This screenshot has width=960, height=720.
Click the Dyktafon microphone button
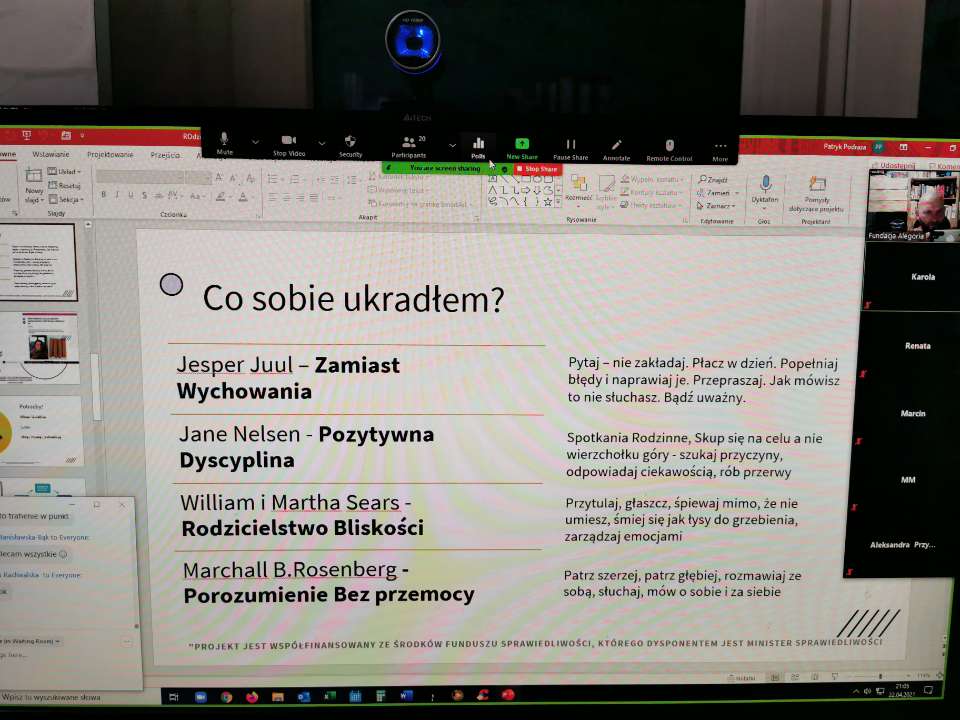[x=765, y=188]
